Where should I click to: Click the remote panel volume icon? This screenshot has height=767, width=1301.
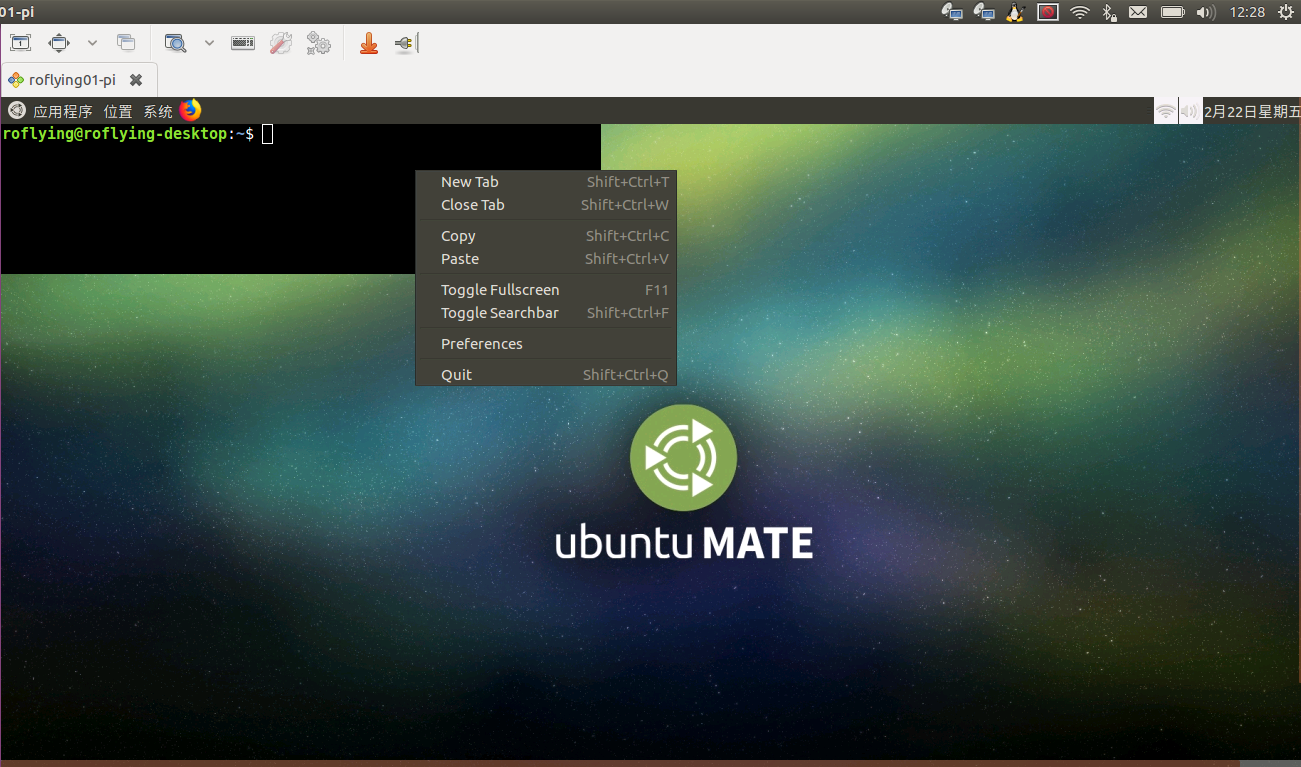(x=1190, y=111)
